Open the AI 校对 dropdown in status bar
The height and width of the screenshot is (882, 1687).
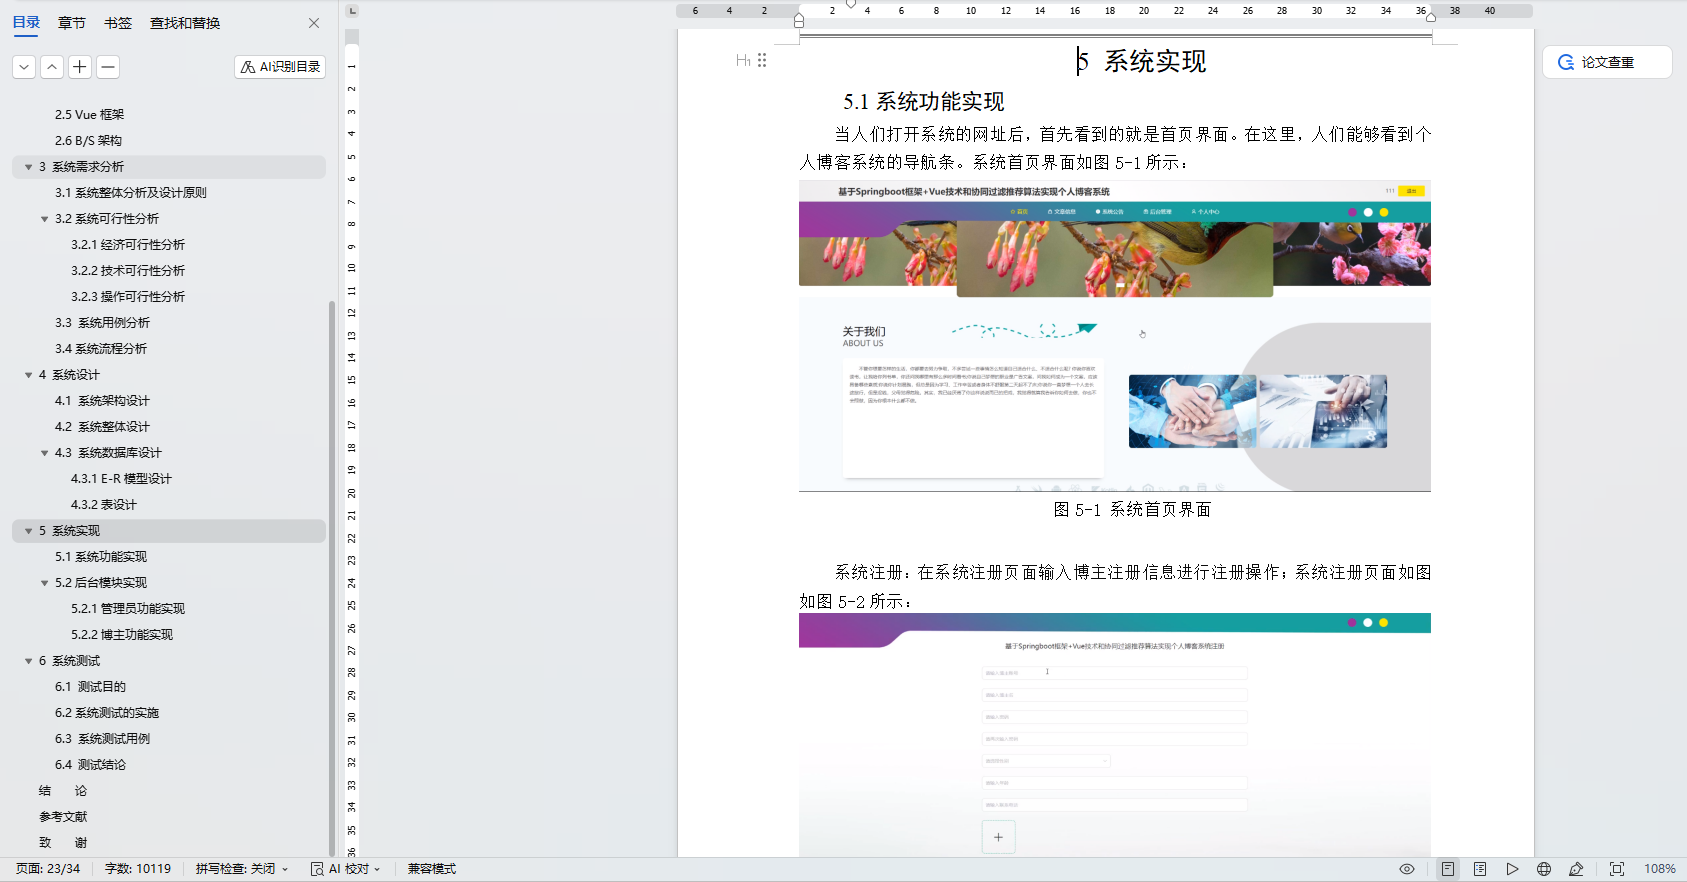coord(346,869)
